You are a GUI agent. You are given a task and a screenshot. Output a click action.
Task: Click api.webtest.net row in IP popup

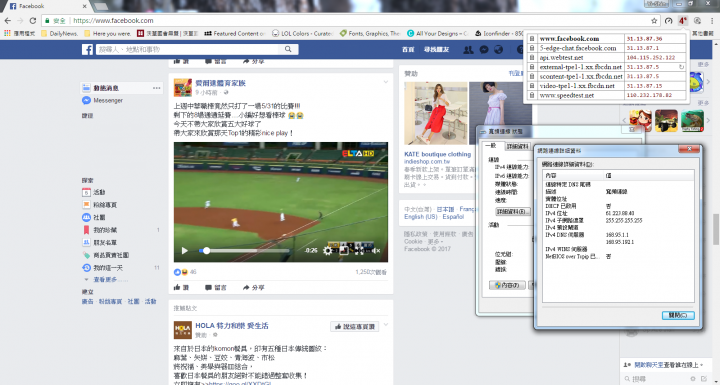(606, 58)
